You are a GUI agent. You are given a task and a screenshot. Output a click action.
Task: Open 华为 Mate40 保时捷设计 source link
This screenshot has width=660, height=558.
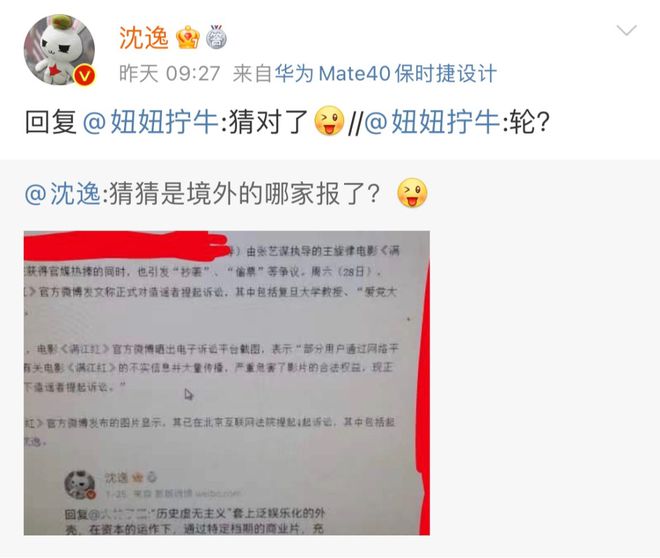tap(386, 74)
